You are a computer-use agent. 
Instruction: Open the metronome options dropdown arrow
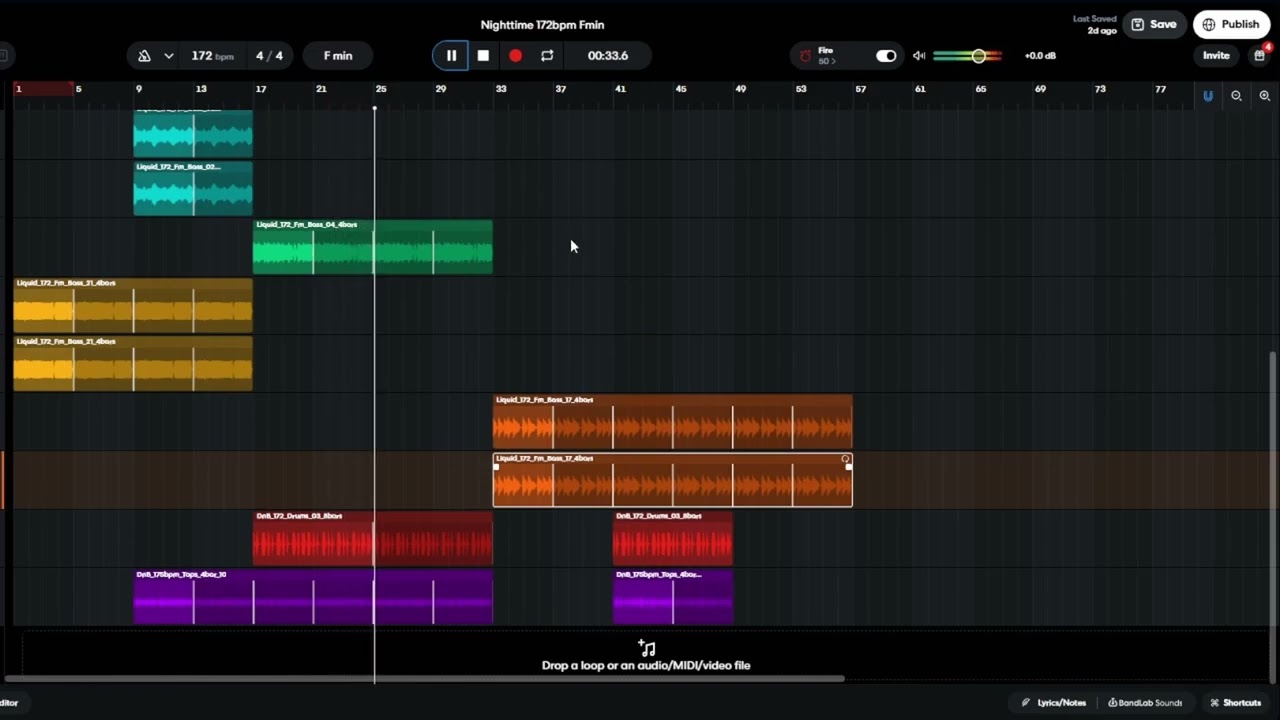click(169, 56)
